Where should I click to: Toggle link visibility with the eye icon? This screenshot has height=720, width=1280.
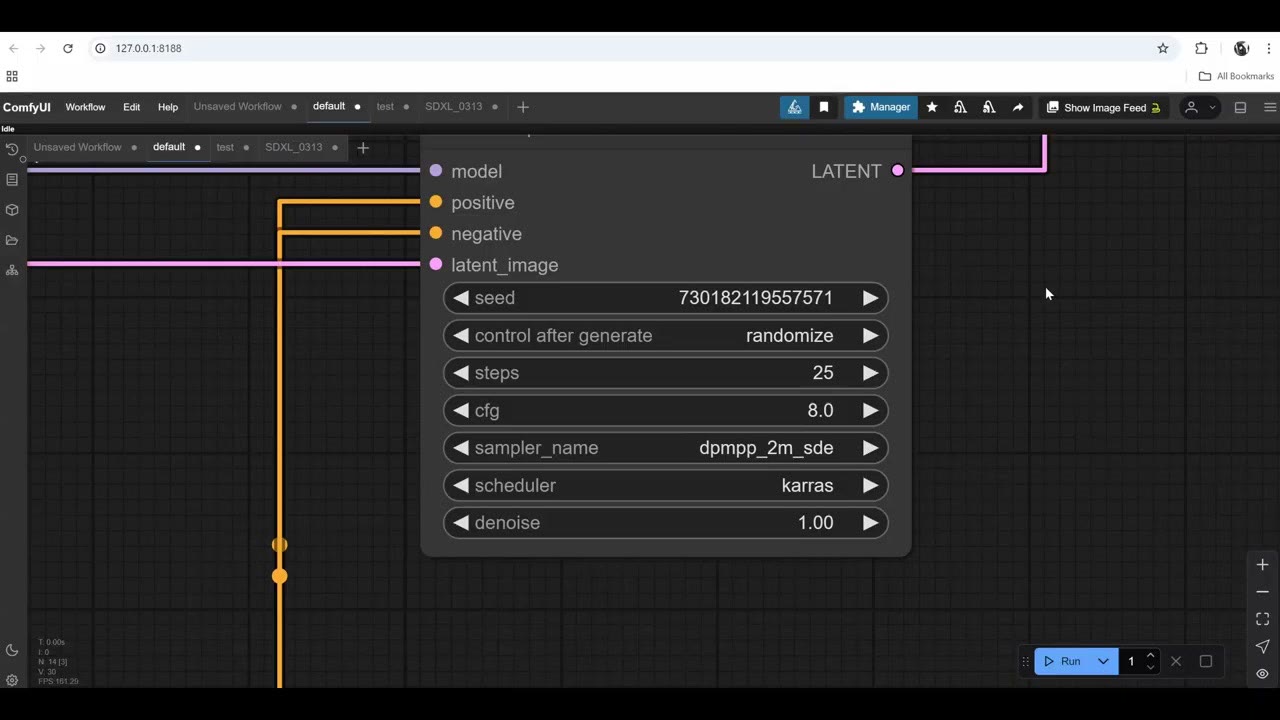click(x=1262, y=673)
